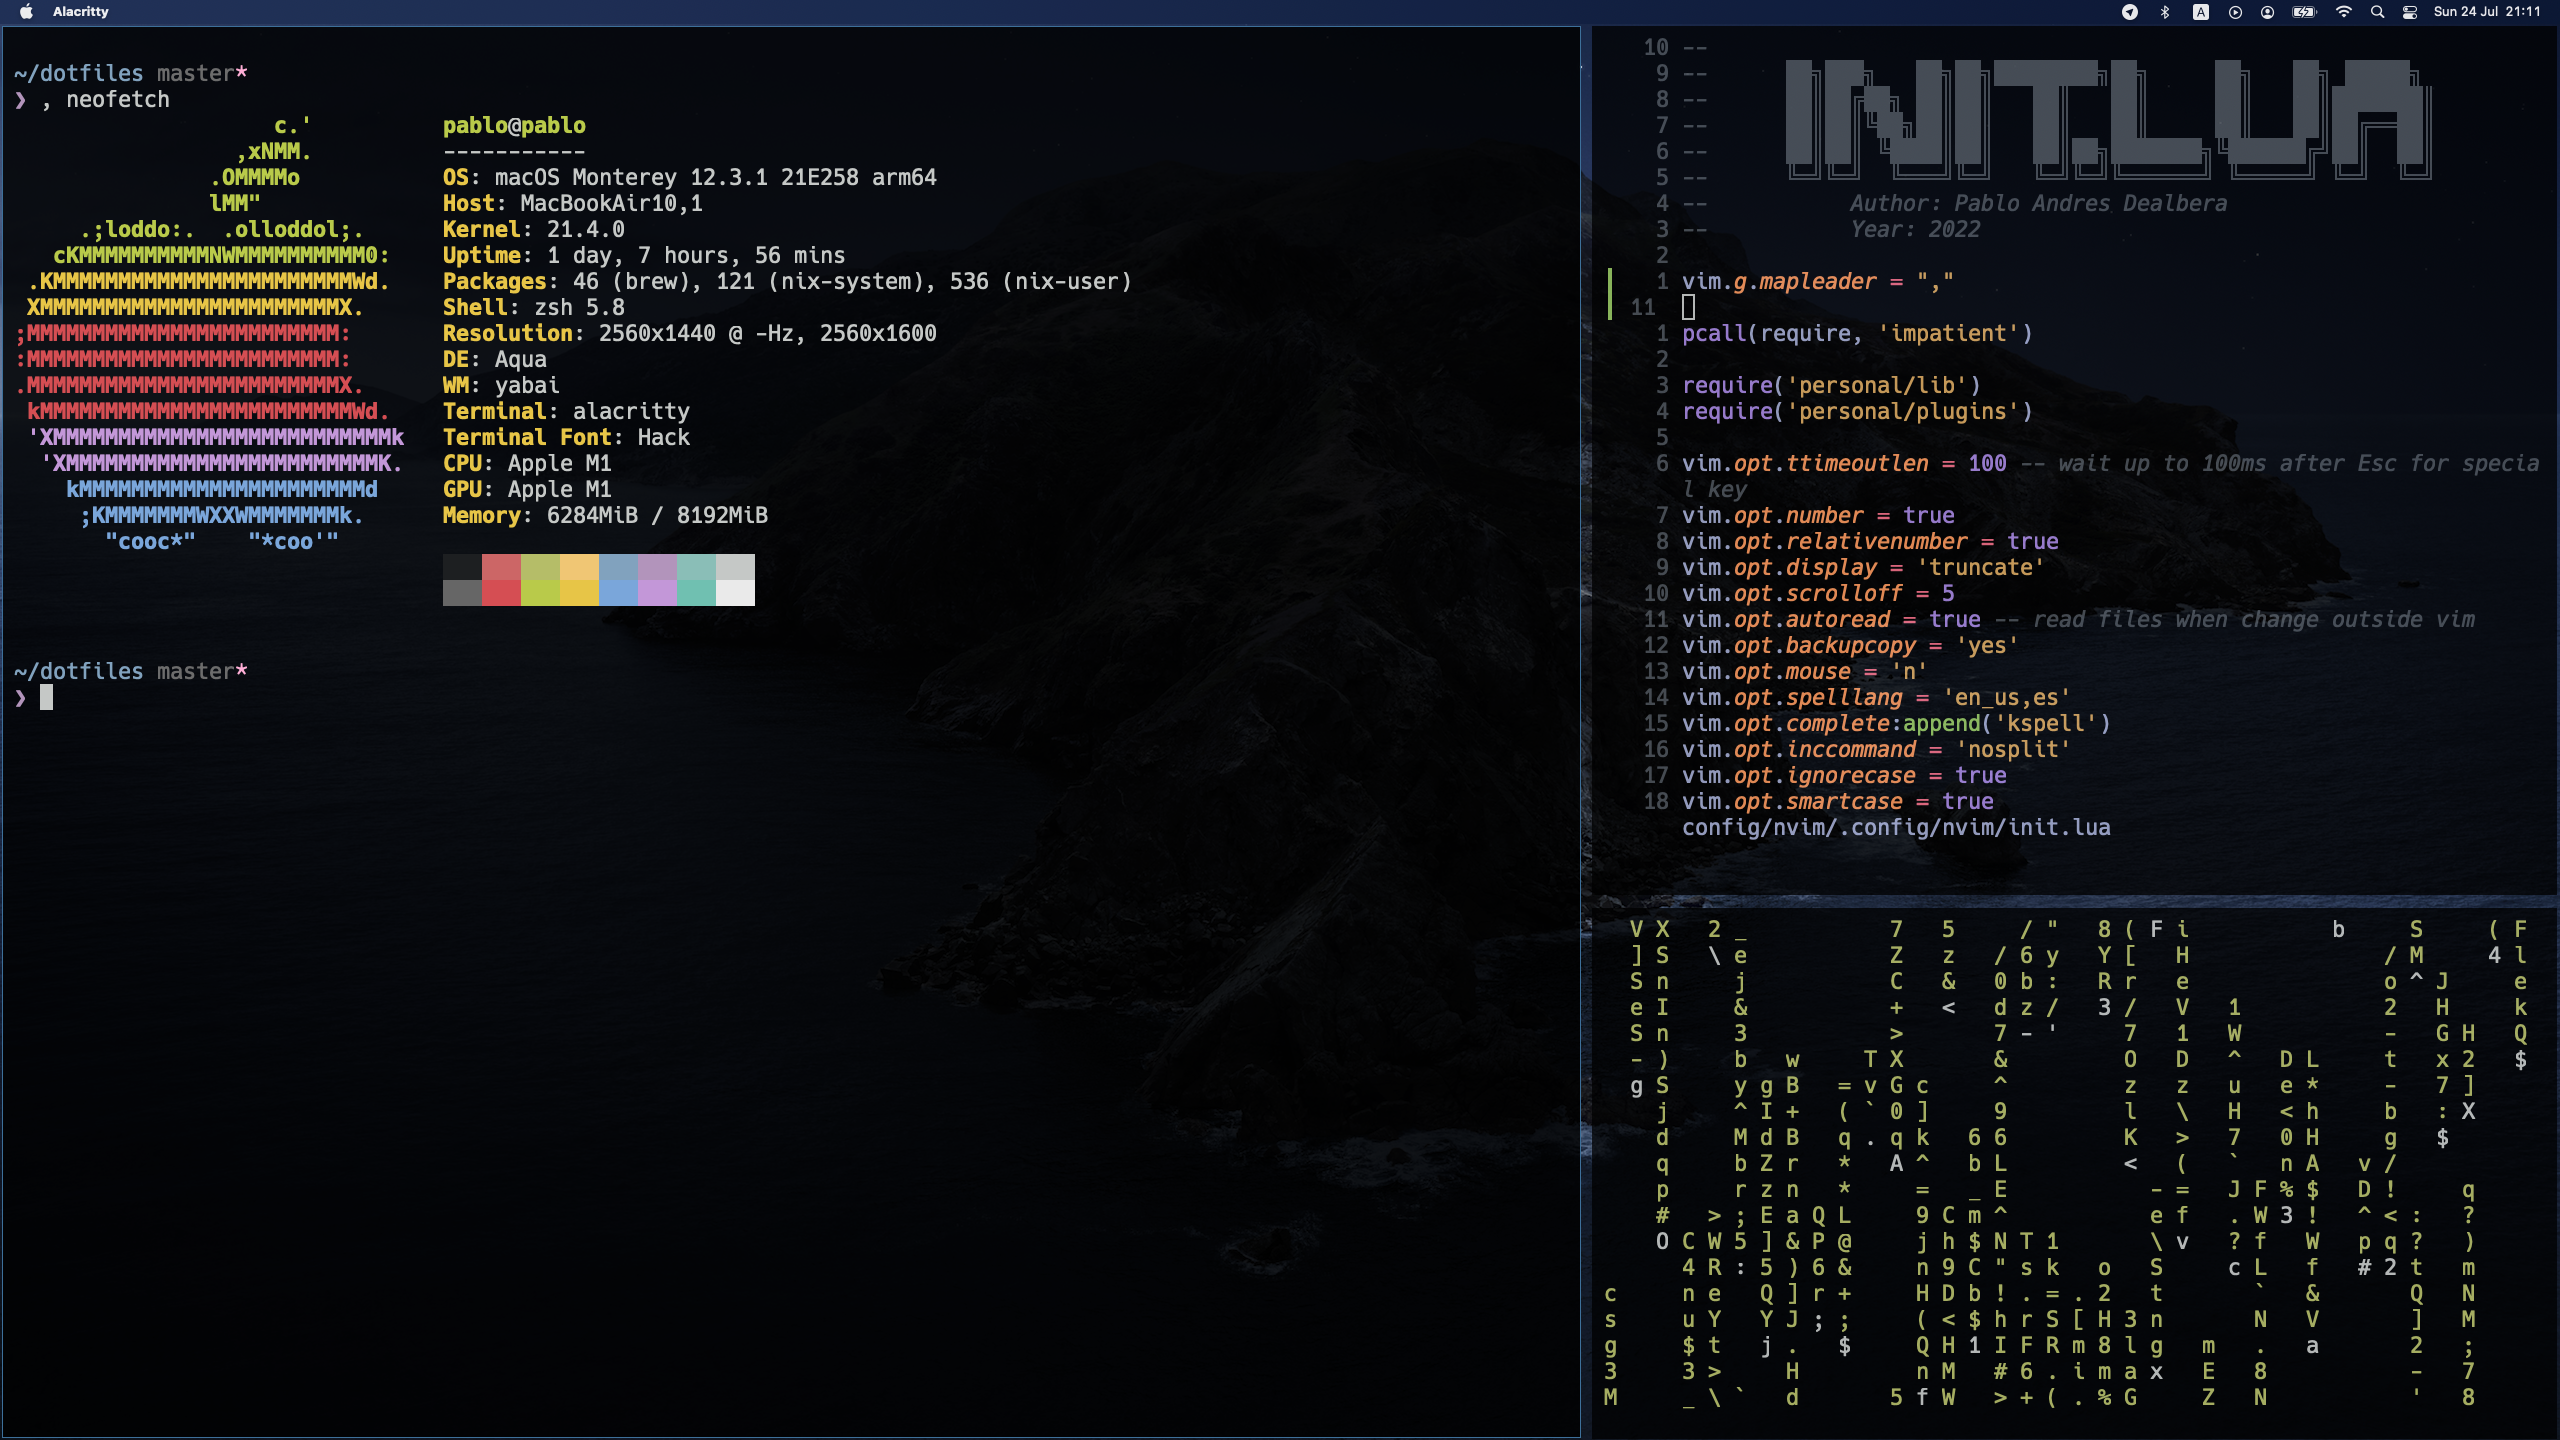Click the vim cursor on line 11
This screenshot has height=1440, width=2560.
coord(1689,307)
